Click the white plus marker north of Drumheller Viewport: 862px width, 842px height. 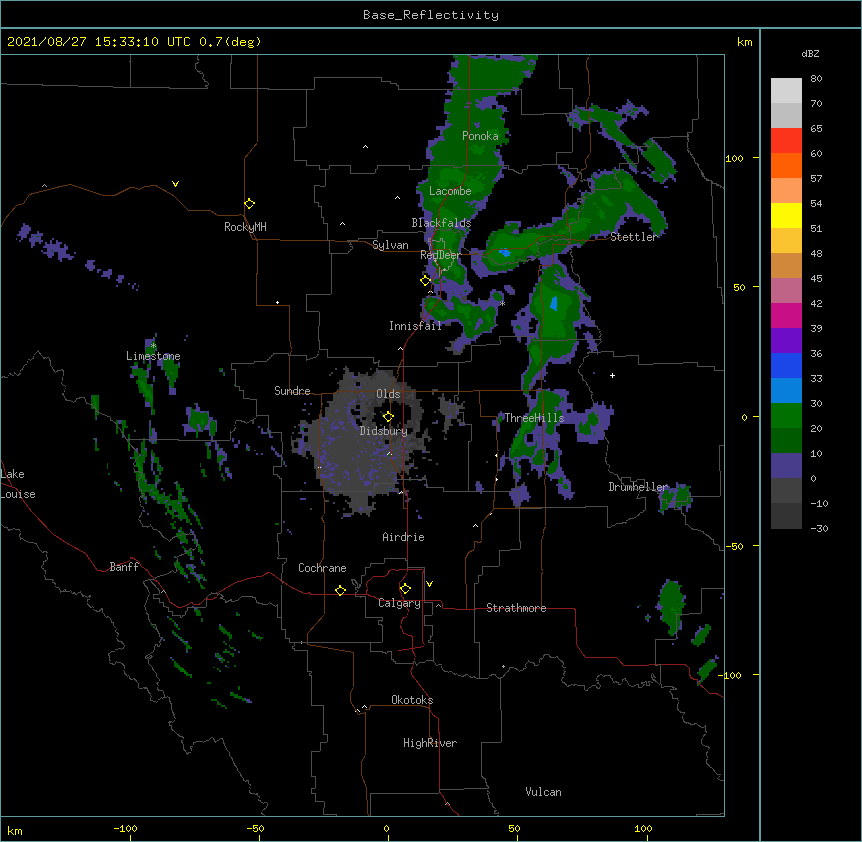tap(612, 375)
